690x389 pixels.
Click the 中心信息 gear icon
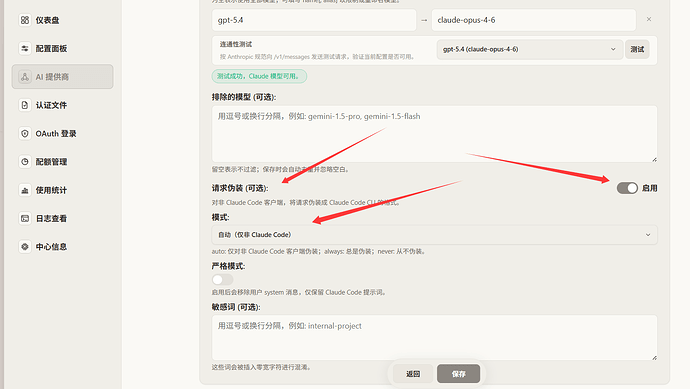[x=25, y=246]
